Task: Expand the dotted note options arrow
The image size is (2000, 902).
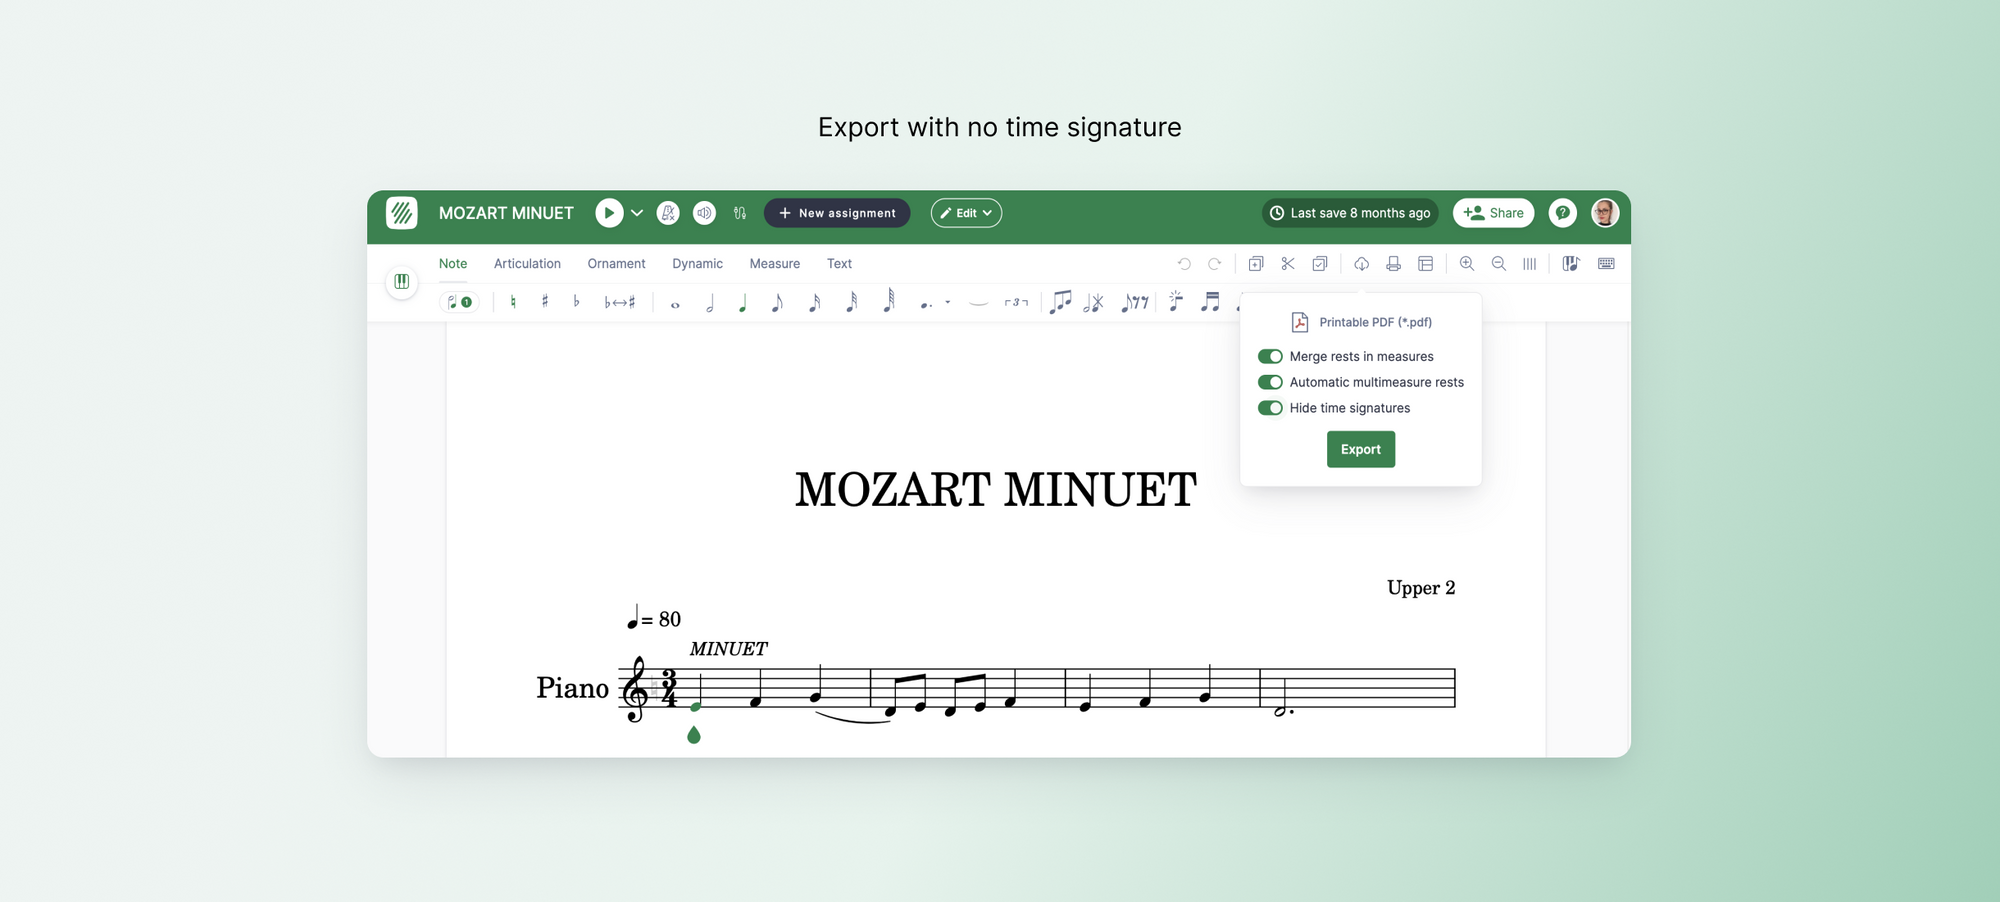Action: click(x=947, y=302)
